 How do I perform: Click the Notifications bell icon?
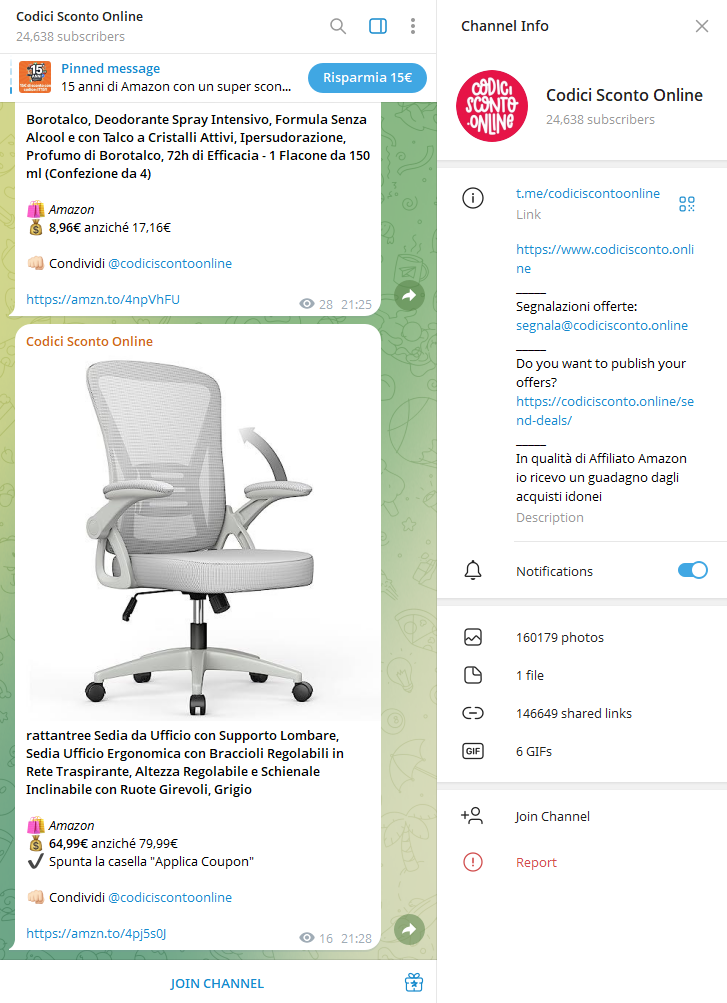[473, 570]
